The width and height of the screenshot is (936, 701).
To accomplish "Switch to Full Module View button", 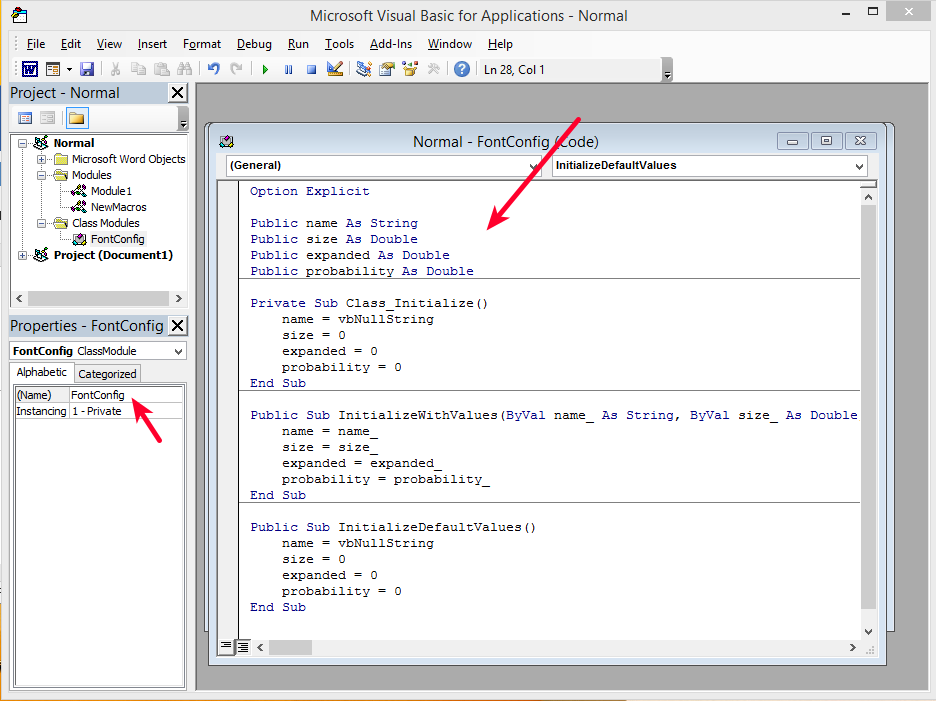I will coord(243,647).
